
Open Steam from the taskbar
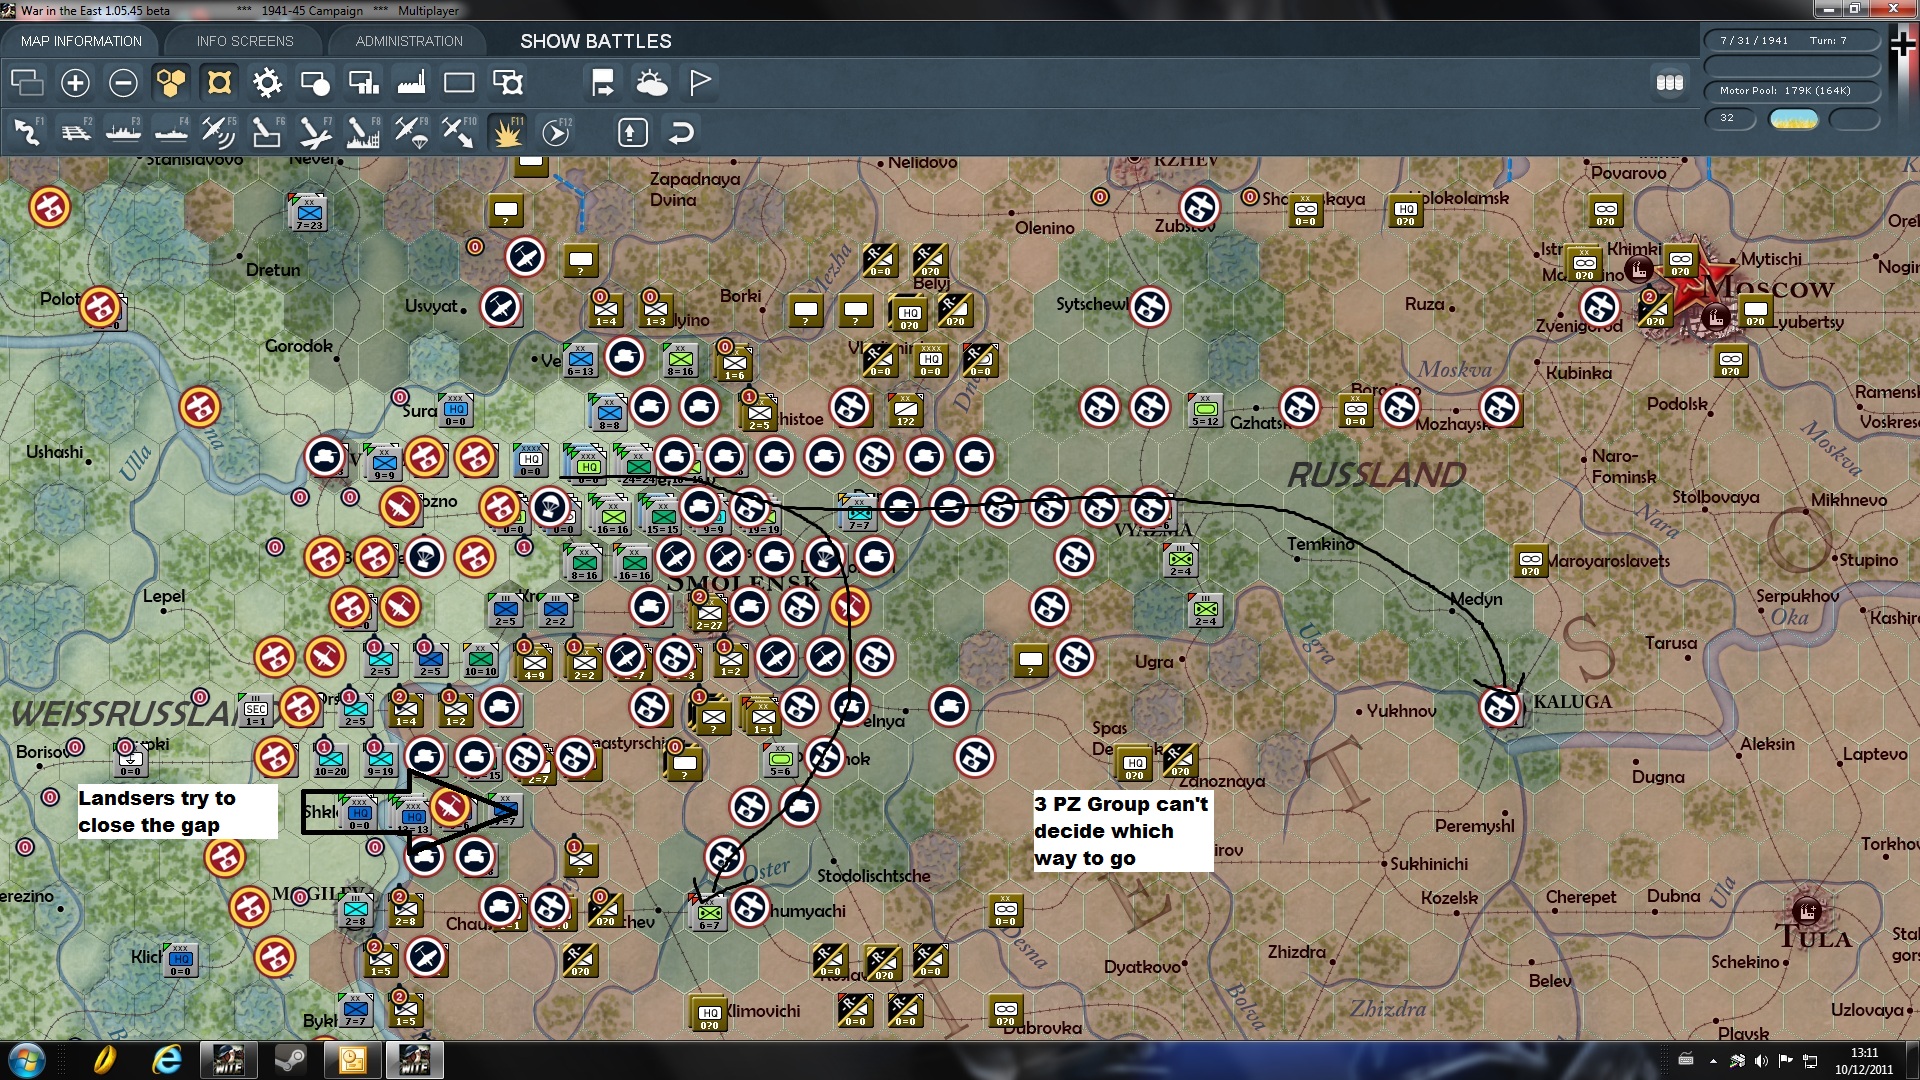pos(290,1060)
